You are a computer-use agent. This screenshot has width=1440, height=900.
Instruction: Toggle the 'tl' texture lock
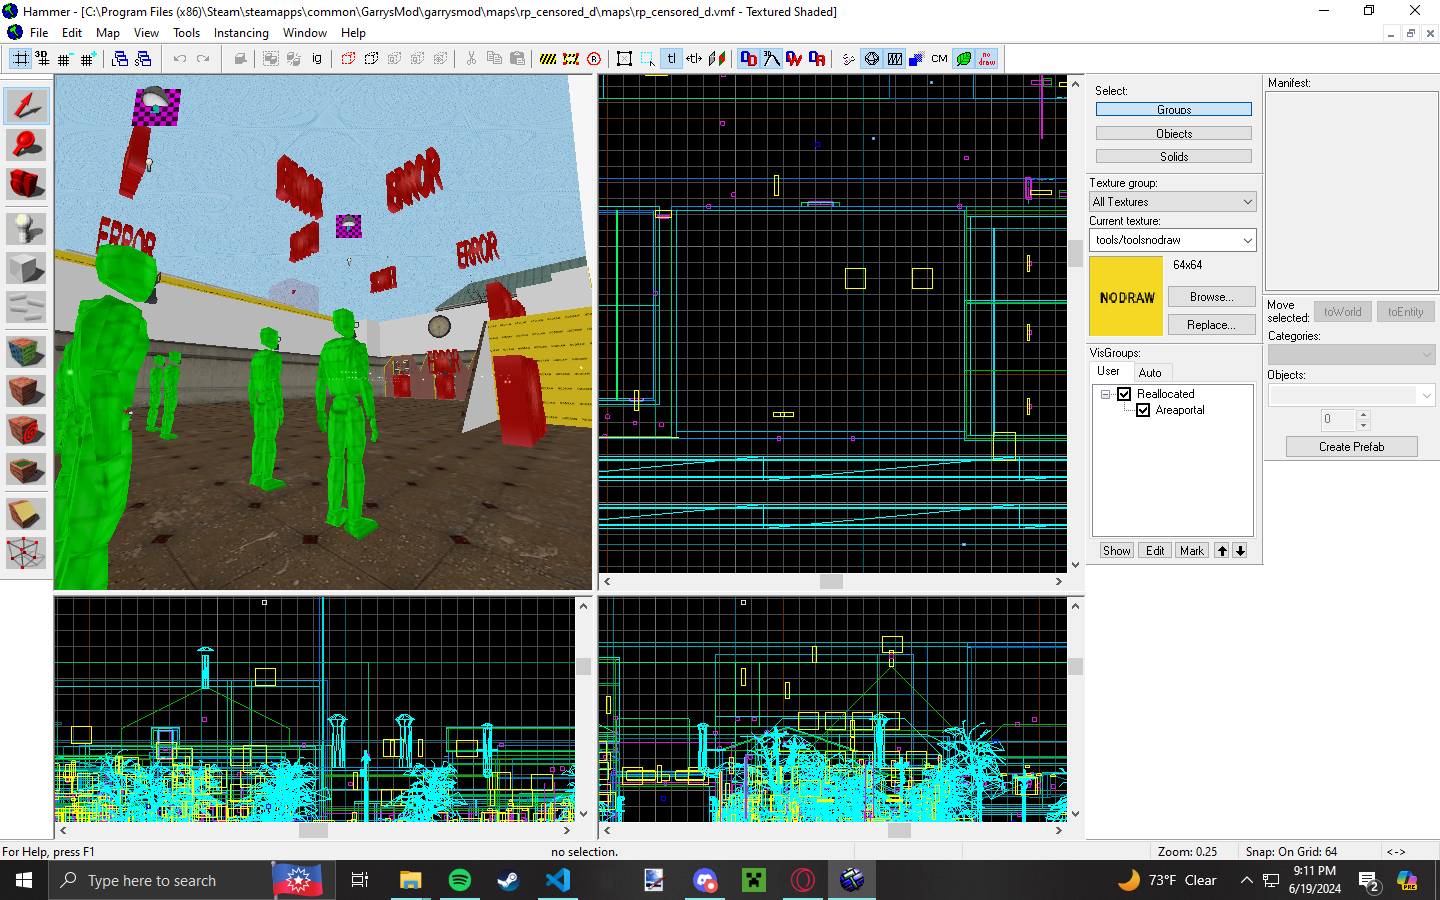[x=671, y=59]
